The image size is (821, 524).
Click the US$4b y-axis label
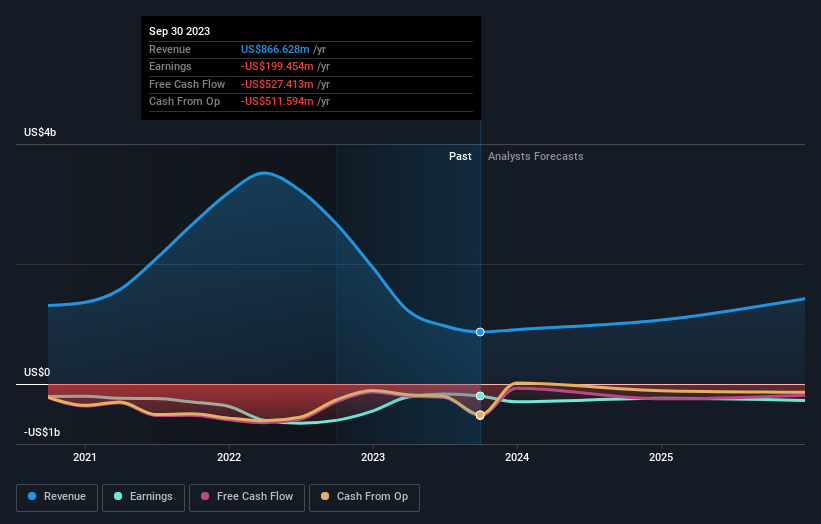click(x=40, y=132)
